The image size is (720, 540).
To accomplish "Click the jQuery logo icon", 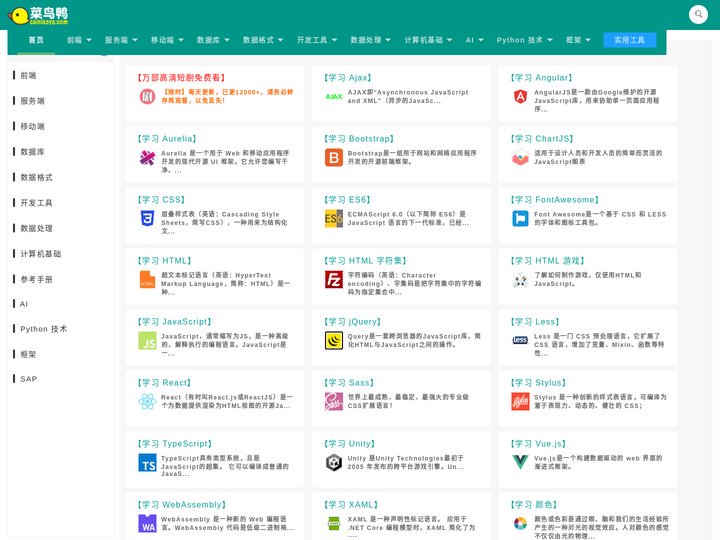I will [334, 341].
